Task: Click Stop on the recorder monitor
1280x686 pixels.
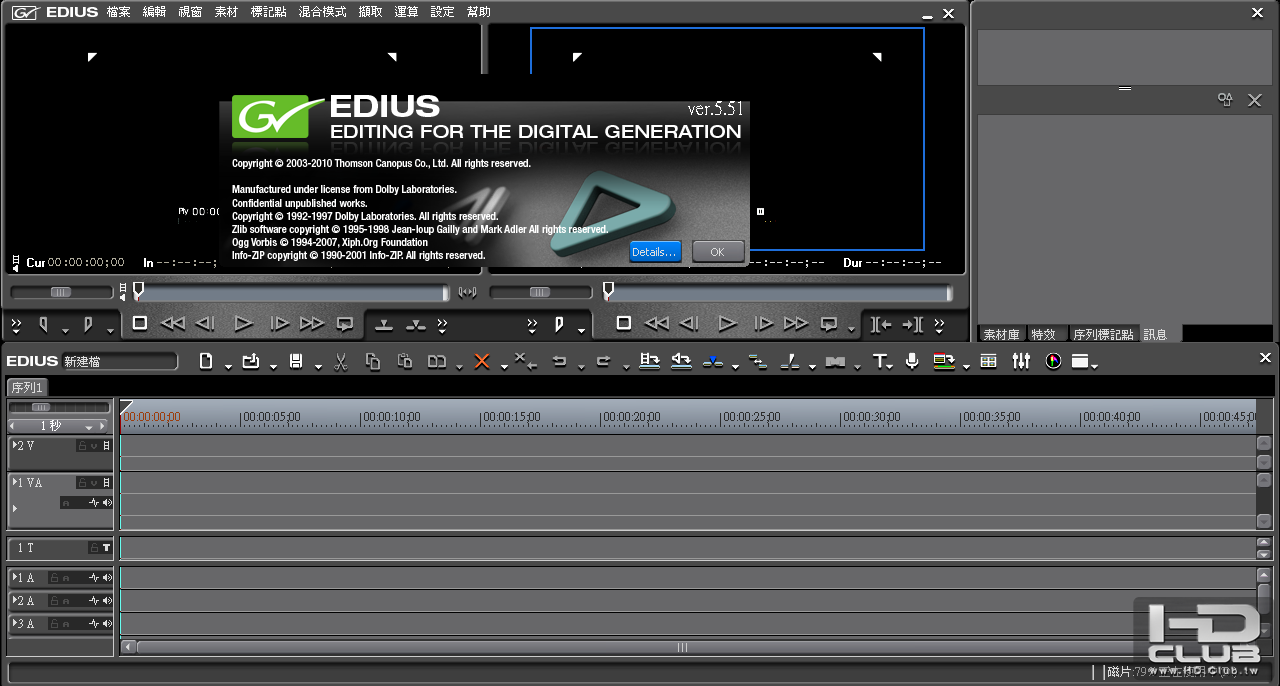Action: (623, 323)
